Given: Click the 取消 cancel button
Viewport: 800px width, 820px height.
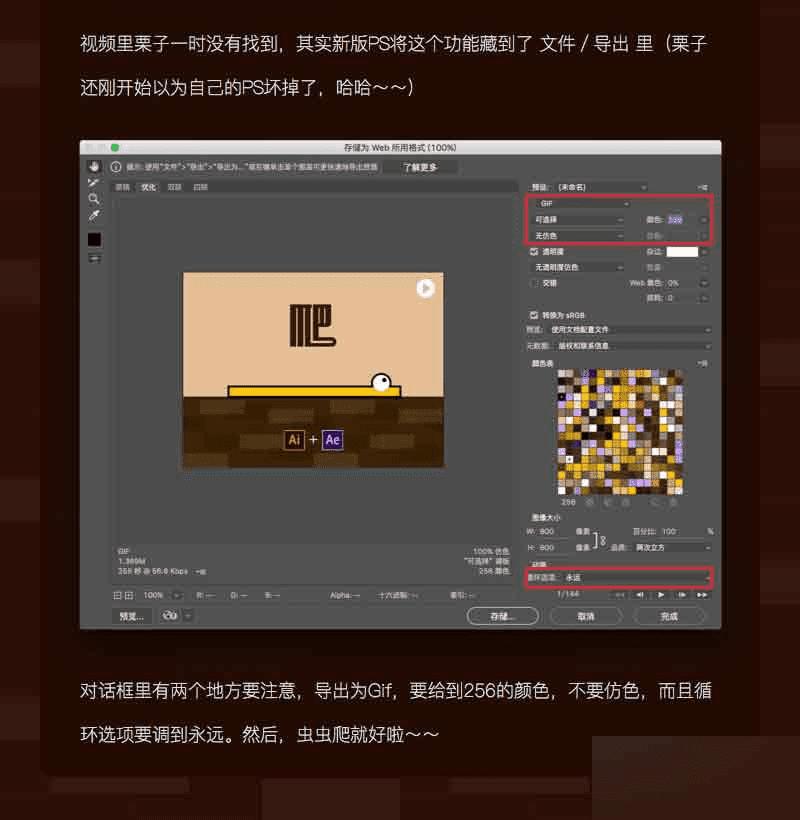Looking at the screenshot, I should pos(586,616).
